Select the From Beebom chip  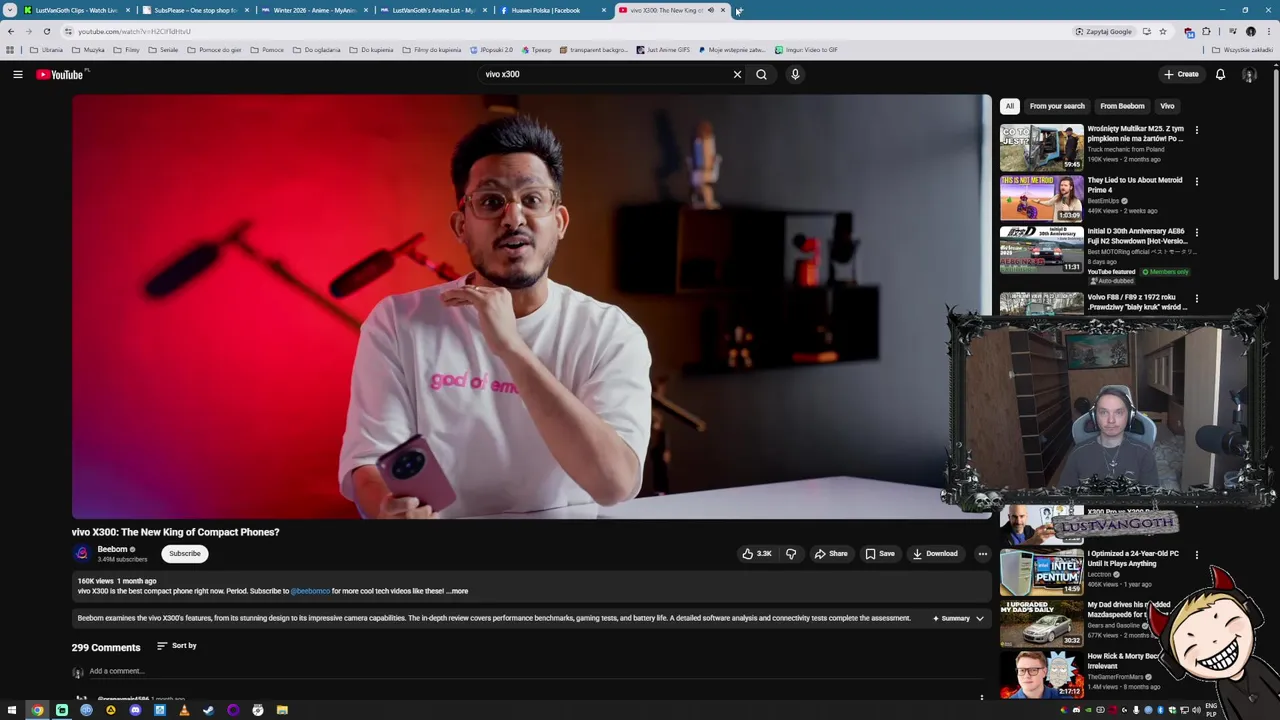coord(1122,106)
